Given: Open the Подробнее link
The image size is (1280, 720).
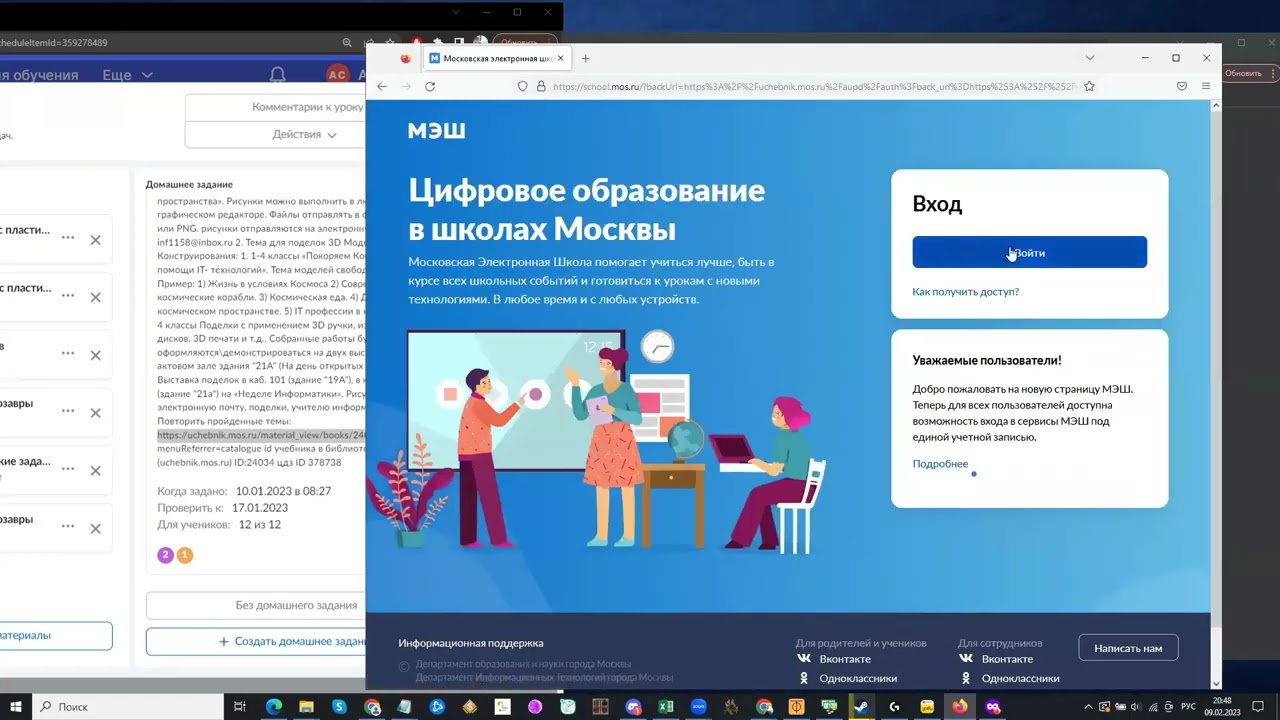Looking at the screenshot, I should (x=940, y=464).
